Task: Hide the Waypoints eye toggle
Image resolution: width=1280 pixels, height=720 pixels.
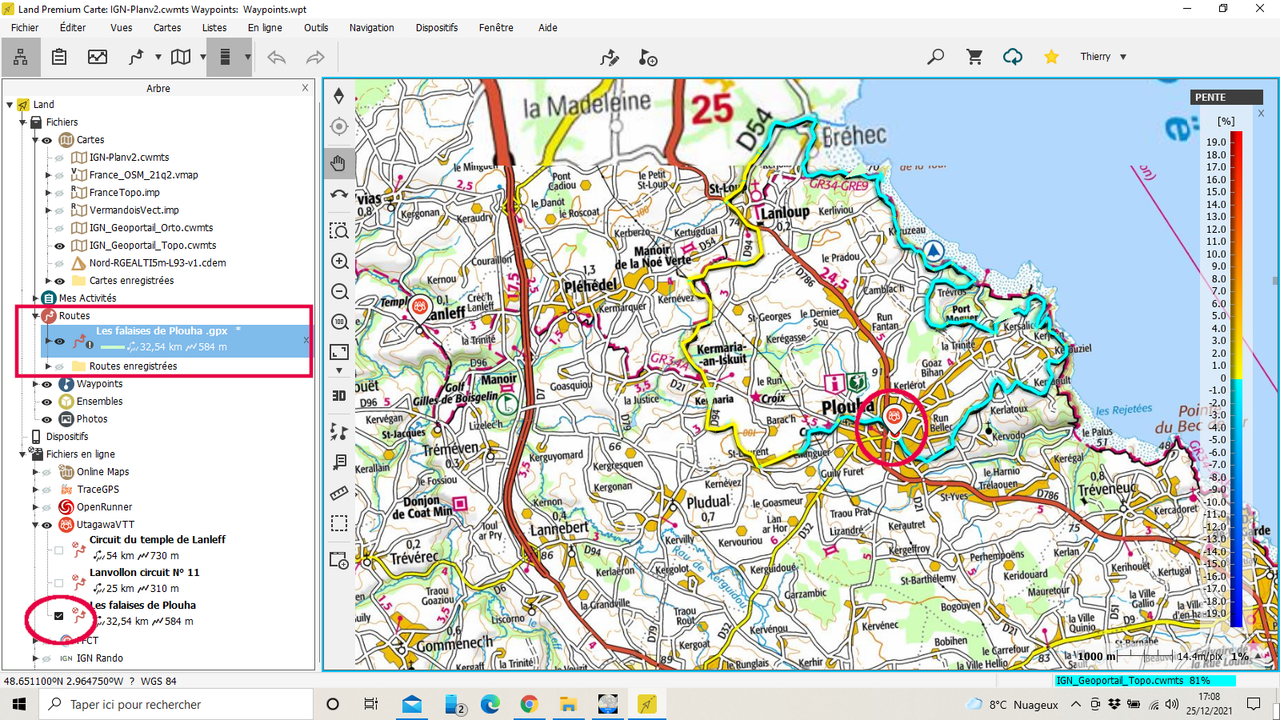Action: [x=46, y=384]
